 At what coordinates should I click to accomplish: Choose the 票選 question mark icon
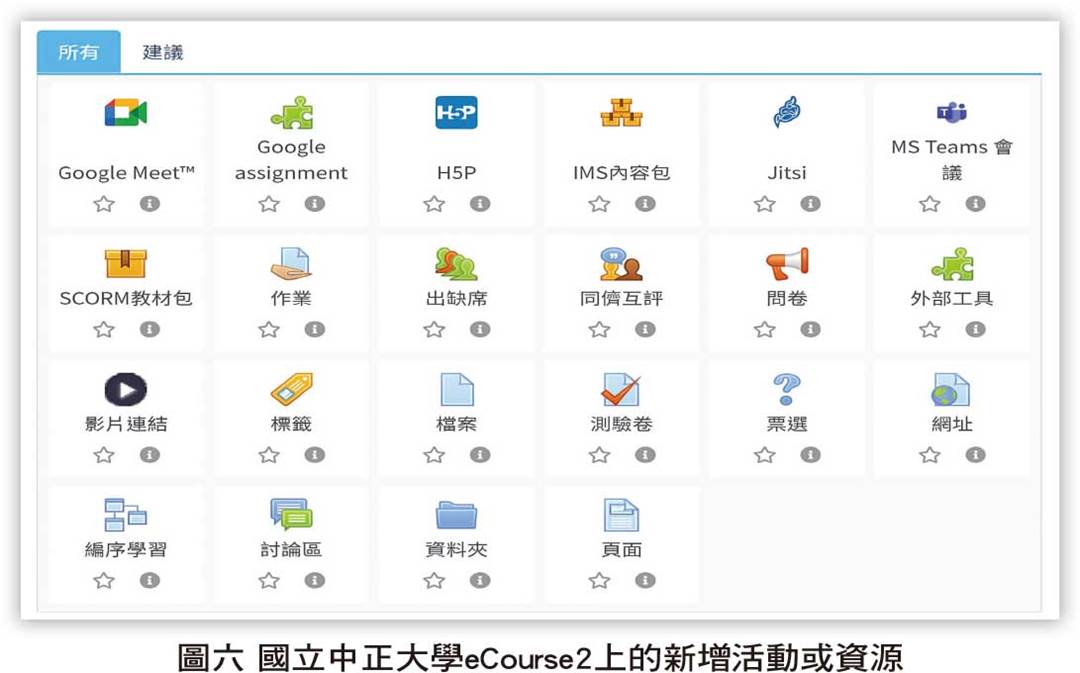pyautogui.click(x=787, y=389)
